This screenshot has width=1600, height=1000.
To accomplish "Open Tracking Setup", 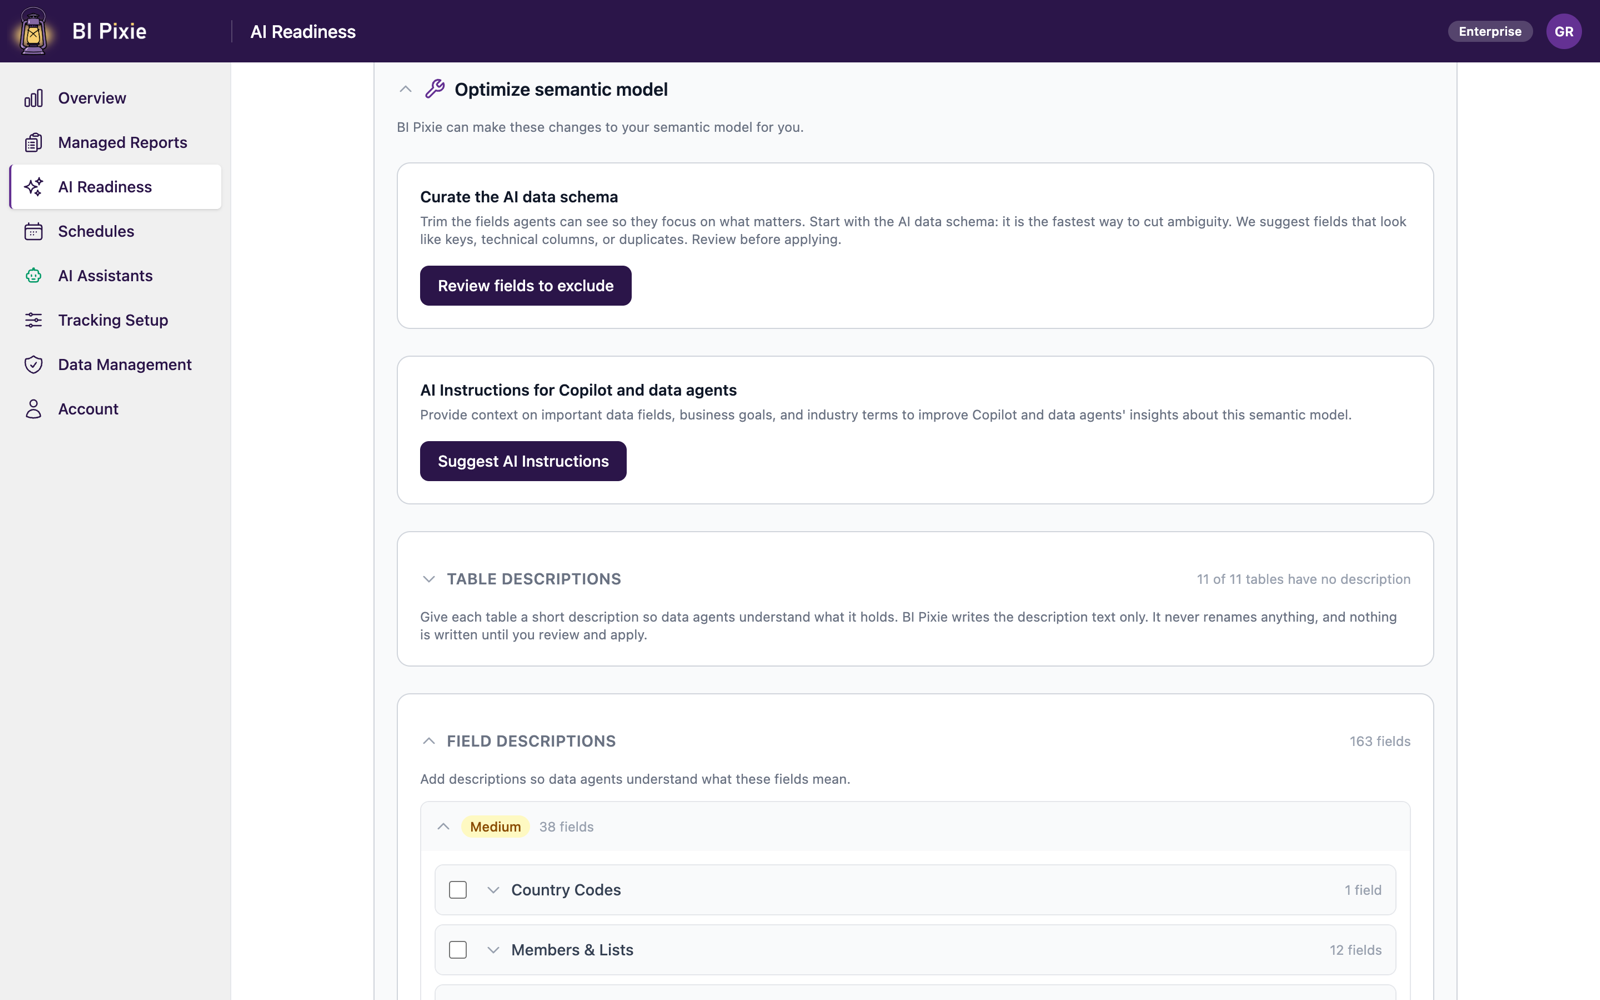I will click(x=115, y=320).
